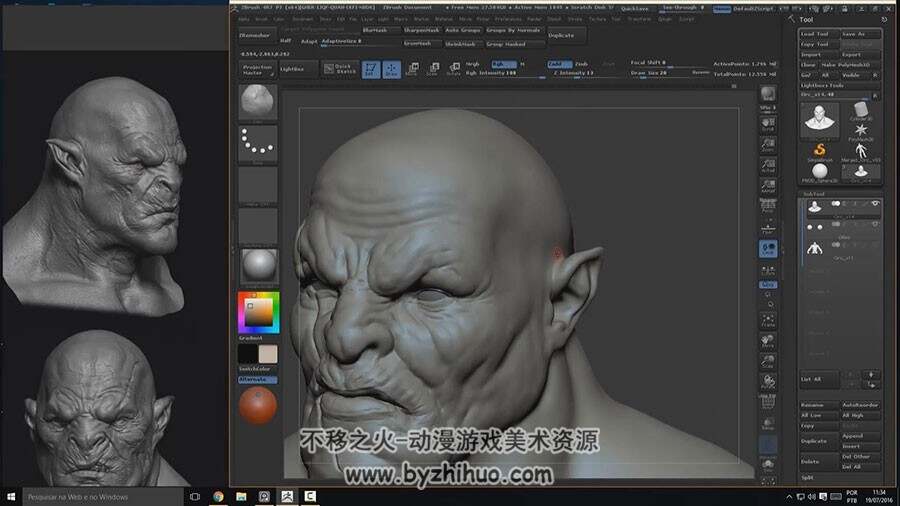Activate the Edit mode button
Screen dimensions: 900x506
coord(371,69)
